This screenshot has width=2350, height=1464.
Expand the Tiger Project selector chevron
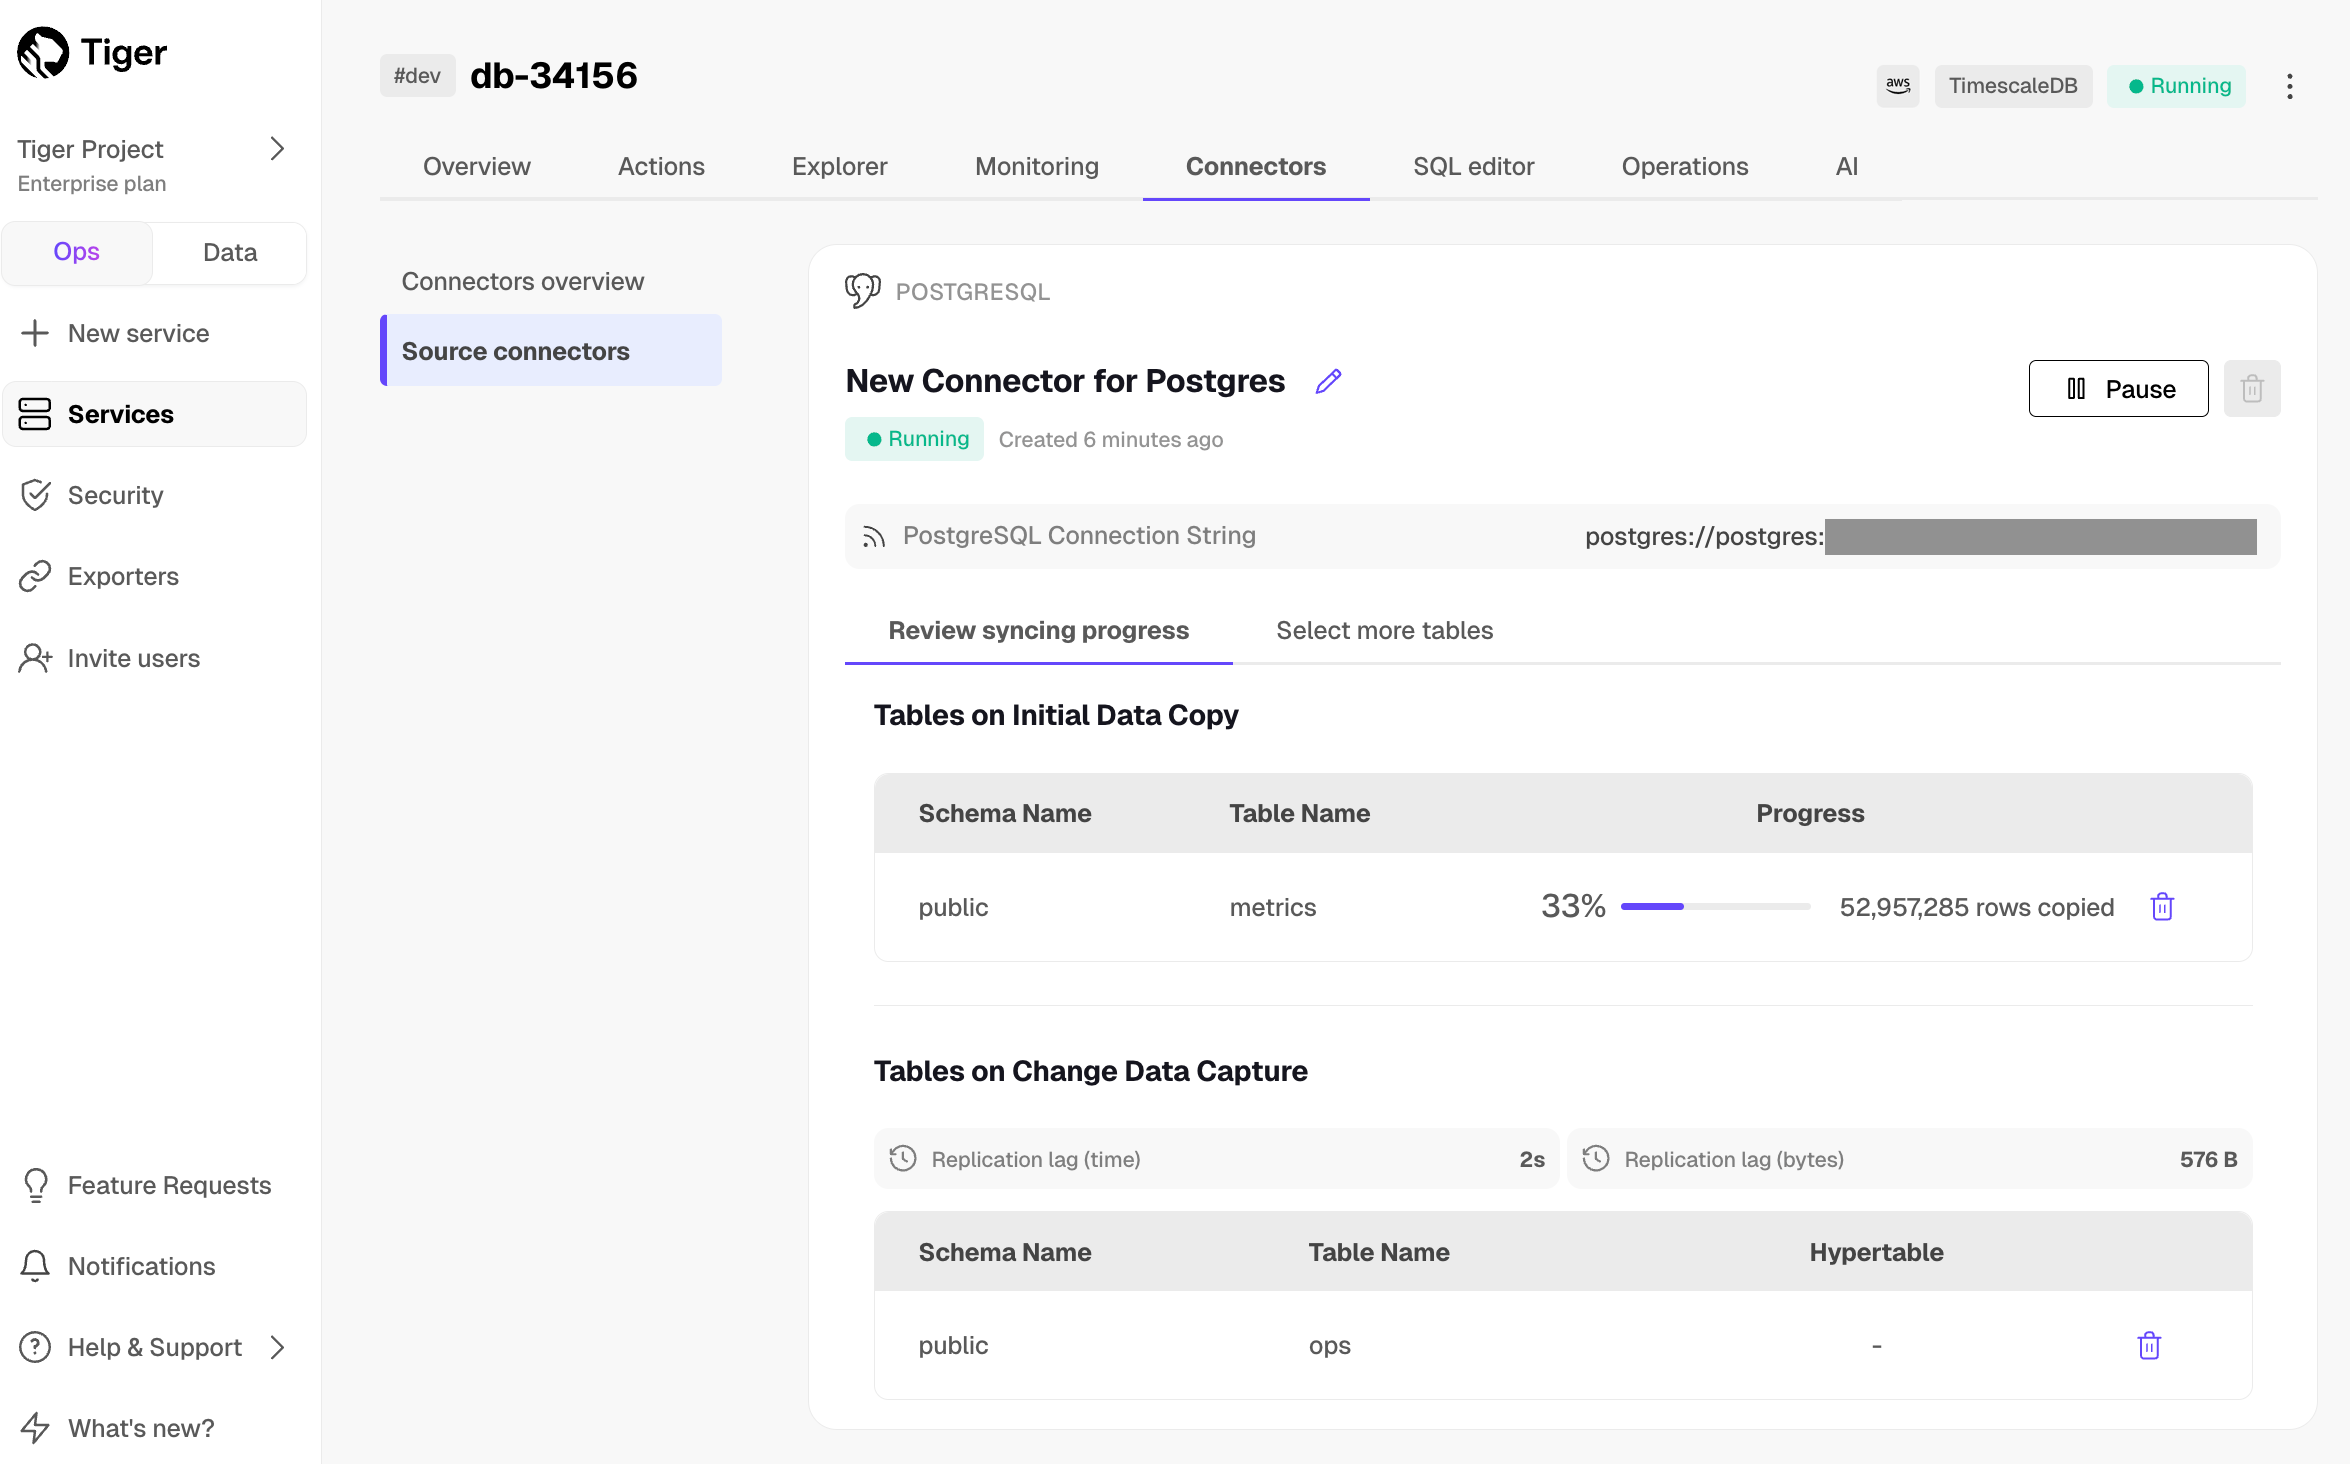[x=278, y=149]
